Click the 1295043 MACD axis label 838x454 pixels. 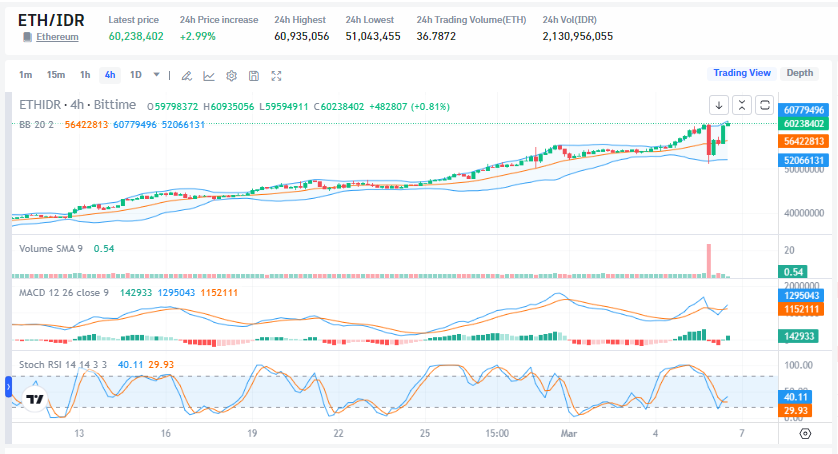pyautogui.click(x=802, y=296)
